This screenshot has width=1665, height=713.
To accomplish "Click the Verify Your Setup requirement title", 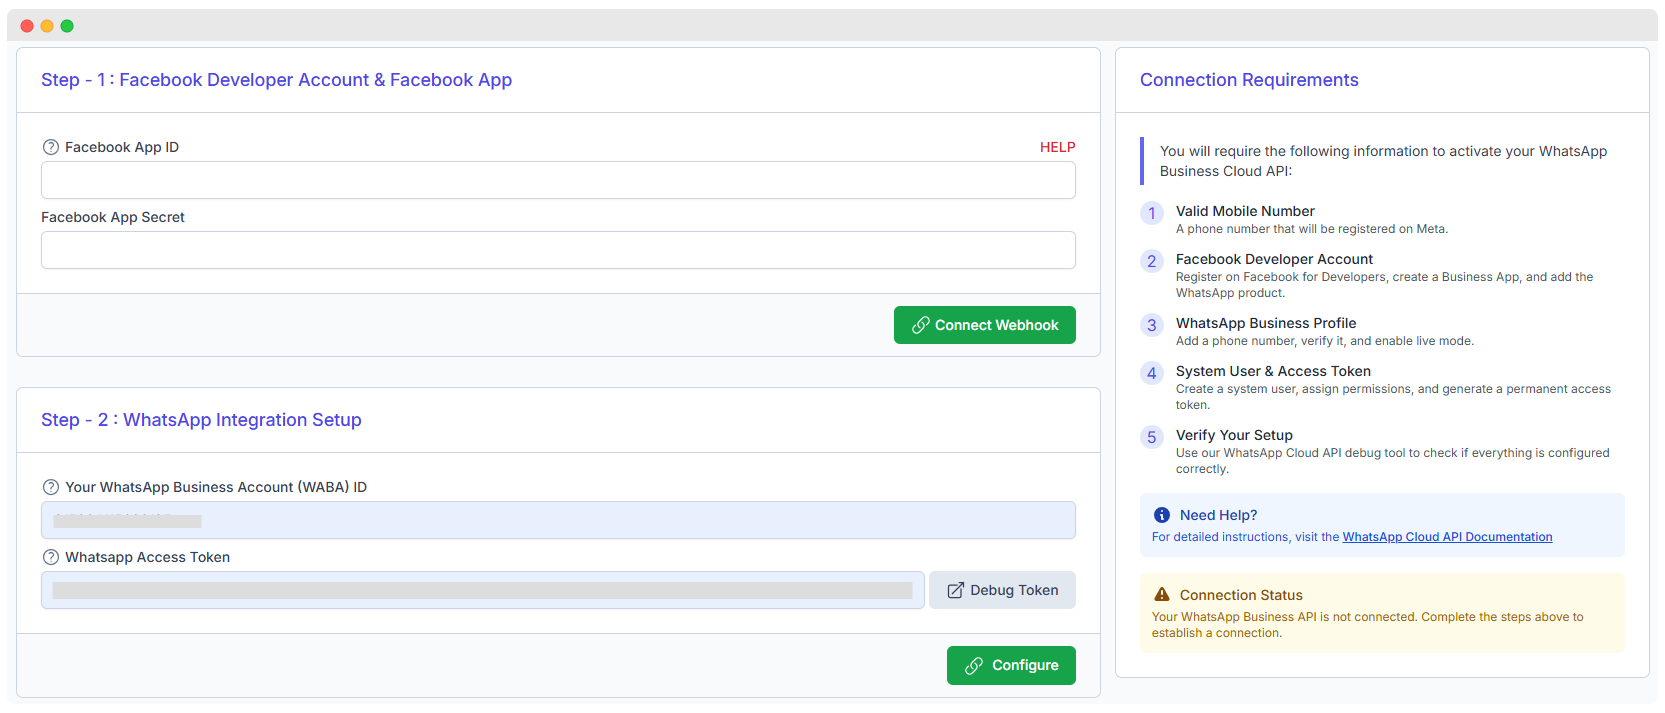I will click(1234, 435).
